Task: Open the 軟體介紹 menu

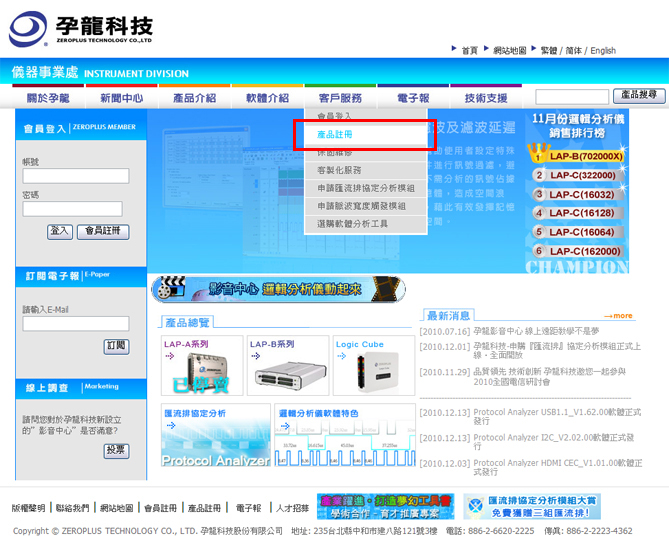Action: 268,98
